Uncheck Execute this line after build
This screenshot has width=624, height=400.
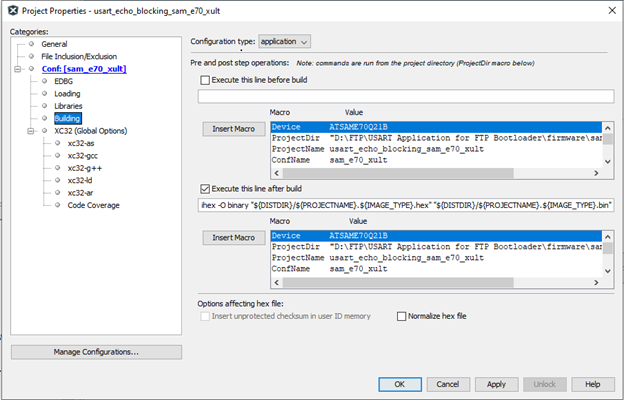pos(206,188)
